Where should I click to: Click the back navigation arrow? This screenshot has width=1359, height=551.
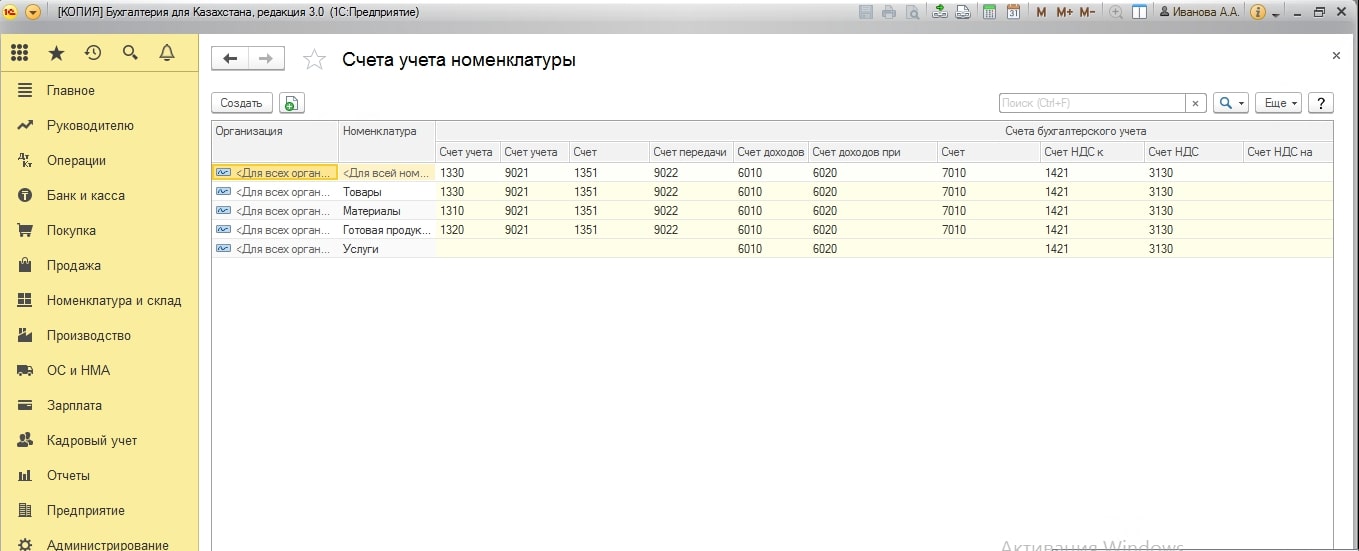(230, 59)
